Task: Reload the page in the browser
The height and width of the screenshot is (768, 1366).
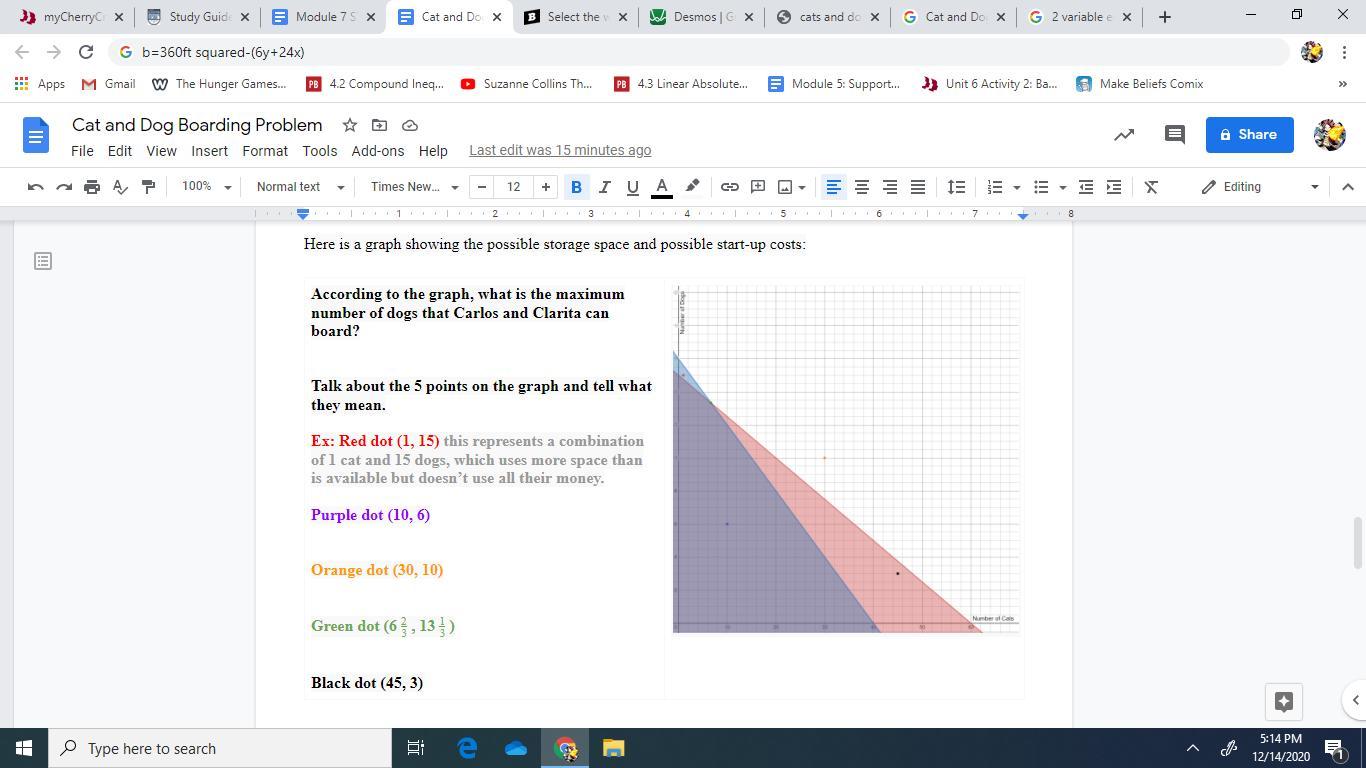Action: [86, 52]
